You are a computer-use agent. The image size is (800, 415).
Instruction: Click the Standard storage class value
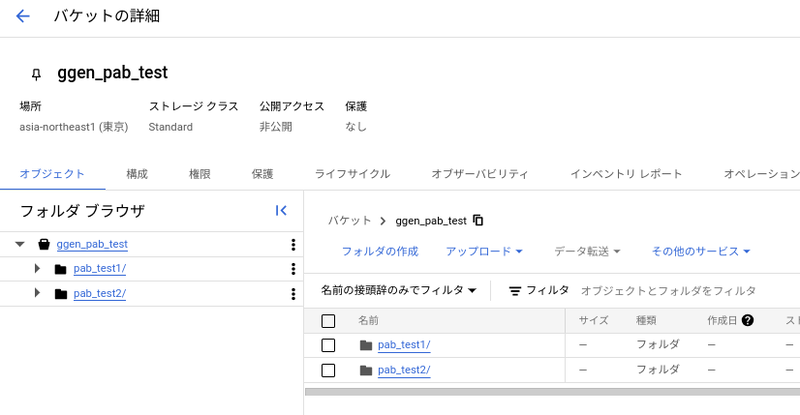coord(170,127)
